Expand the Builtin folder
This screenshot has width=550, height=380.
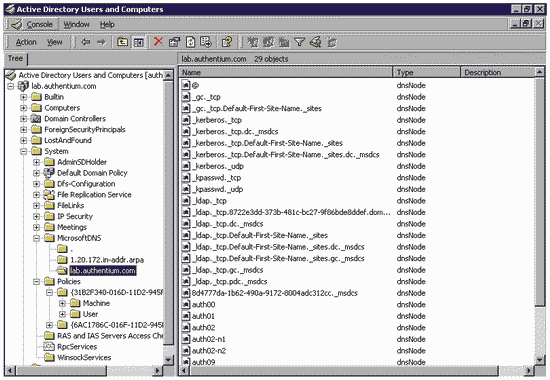click(x=24, y=97)
